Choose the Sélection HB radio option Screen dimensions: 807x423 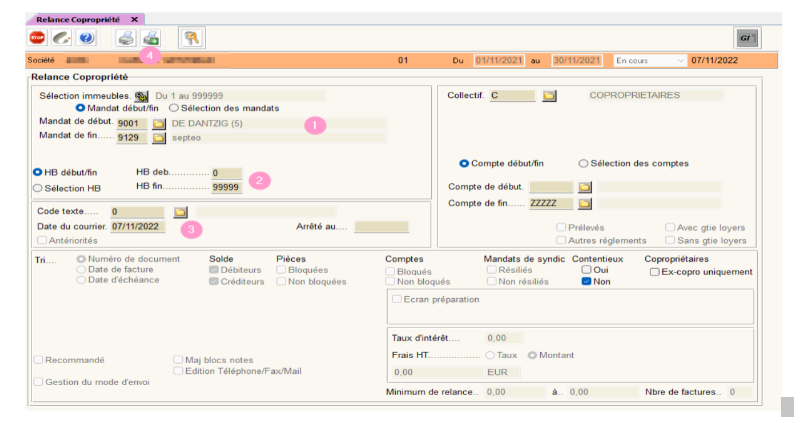(x=38, y=187)
